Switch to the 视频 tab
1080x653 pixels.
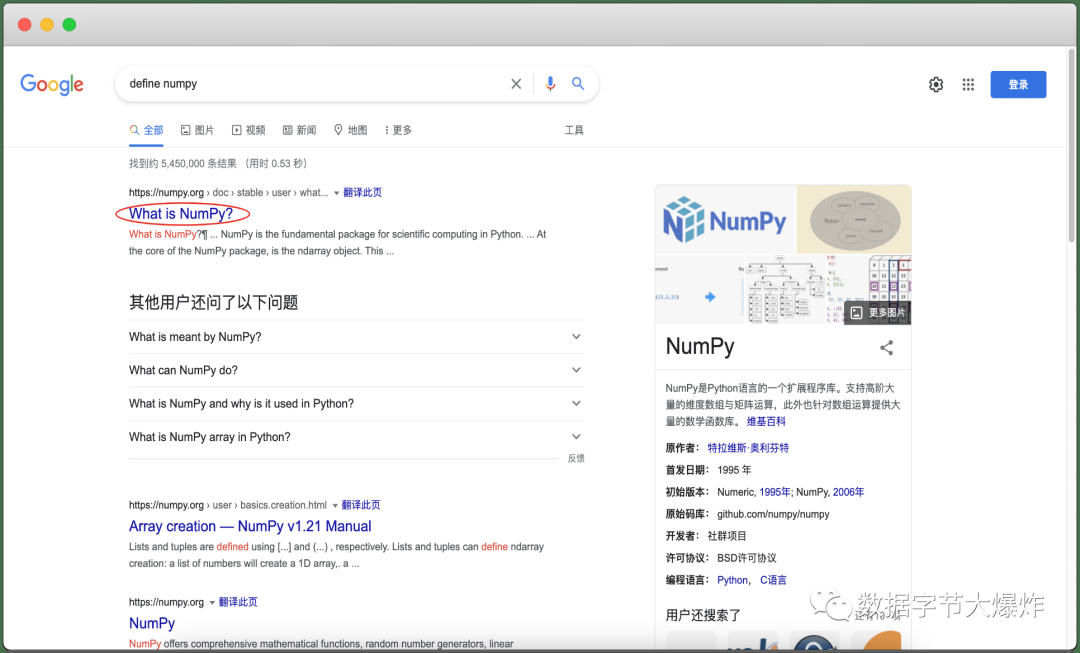248,130
